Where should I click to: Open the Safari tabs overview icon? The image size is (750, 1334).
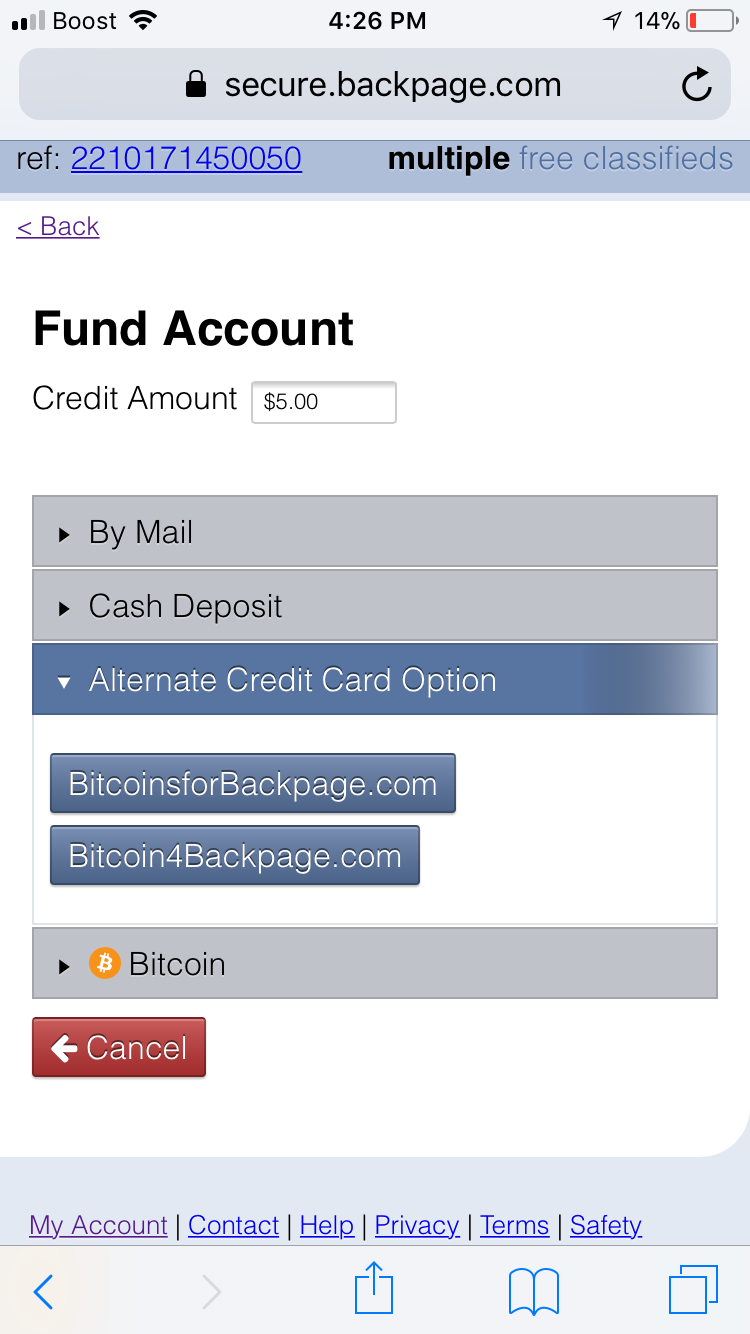(693, 1290)
